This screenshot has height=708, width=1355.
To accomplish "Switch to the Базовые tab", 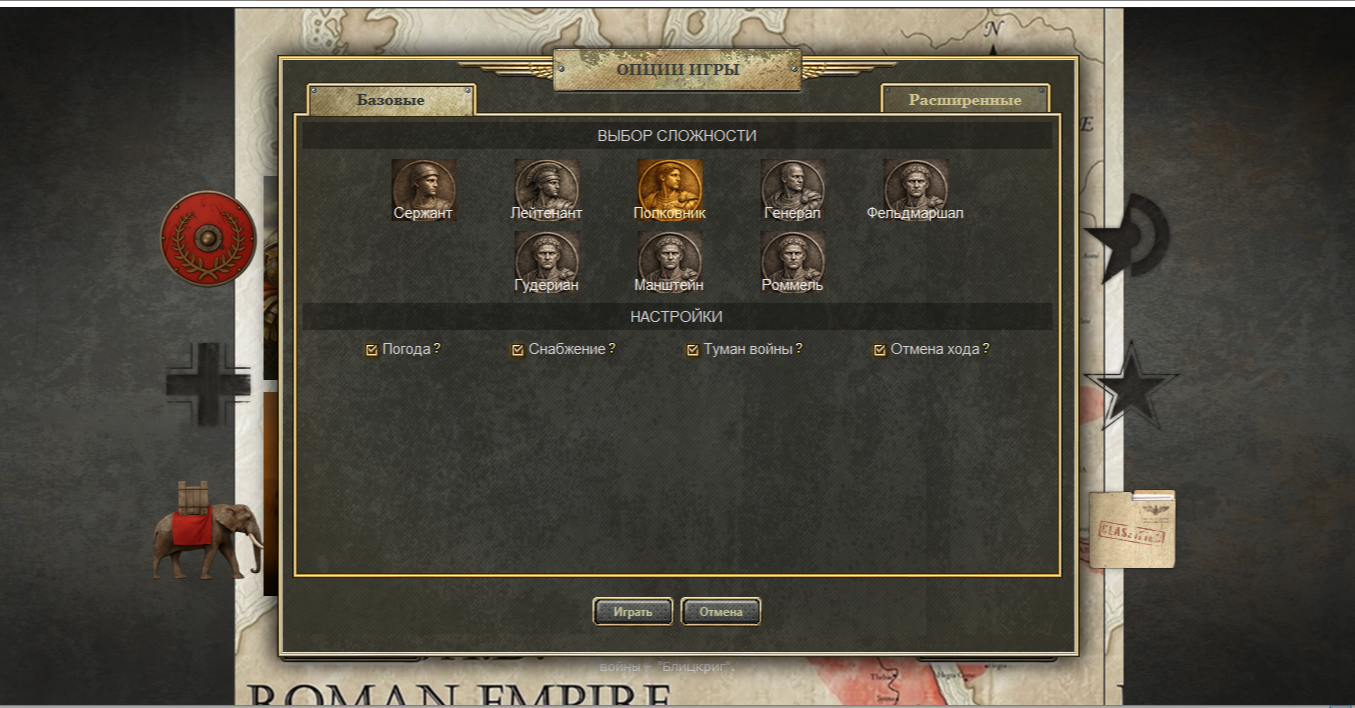I will pyautogui.click(x=391, y=100).
